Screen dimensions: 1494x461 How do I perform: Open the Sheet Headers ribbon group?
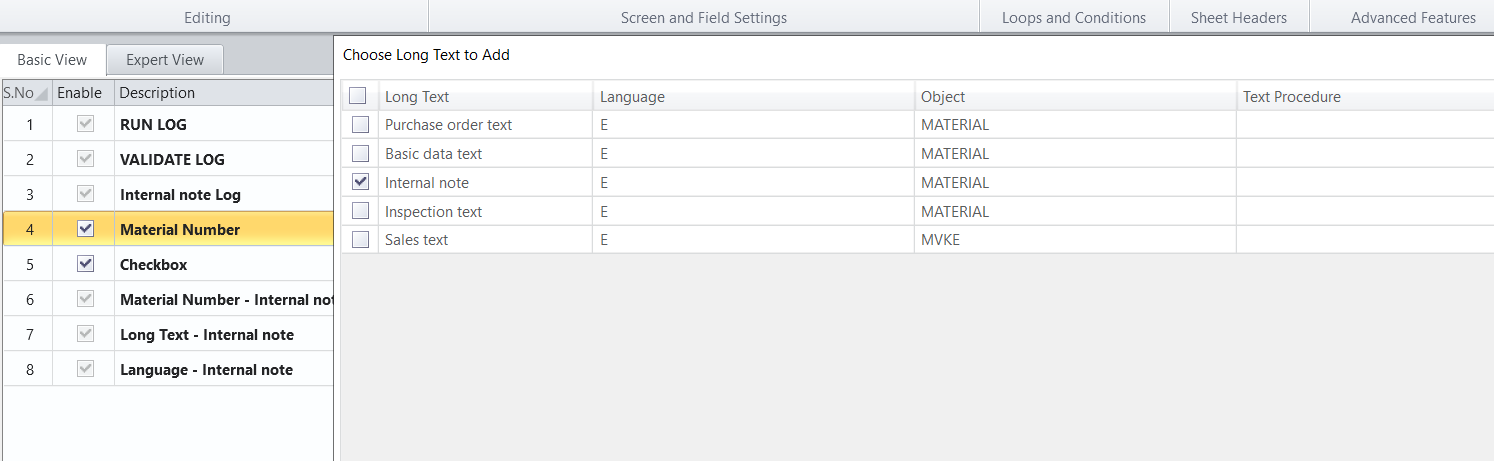(1239, 17)
